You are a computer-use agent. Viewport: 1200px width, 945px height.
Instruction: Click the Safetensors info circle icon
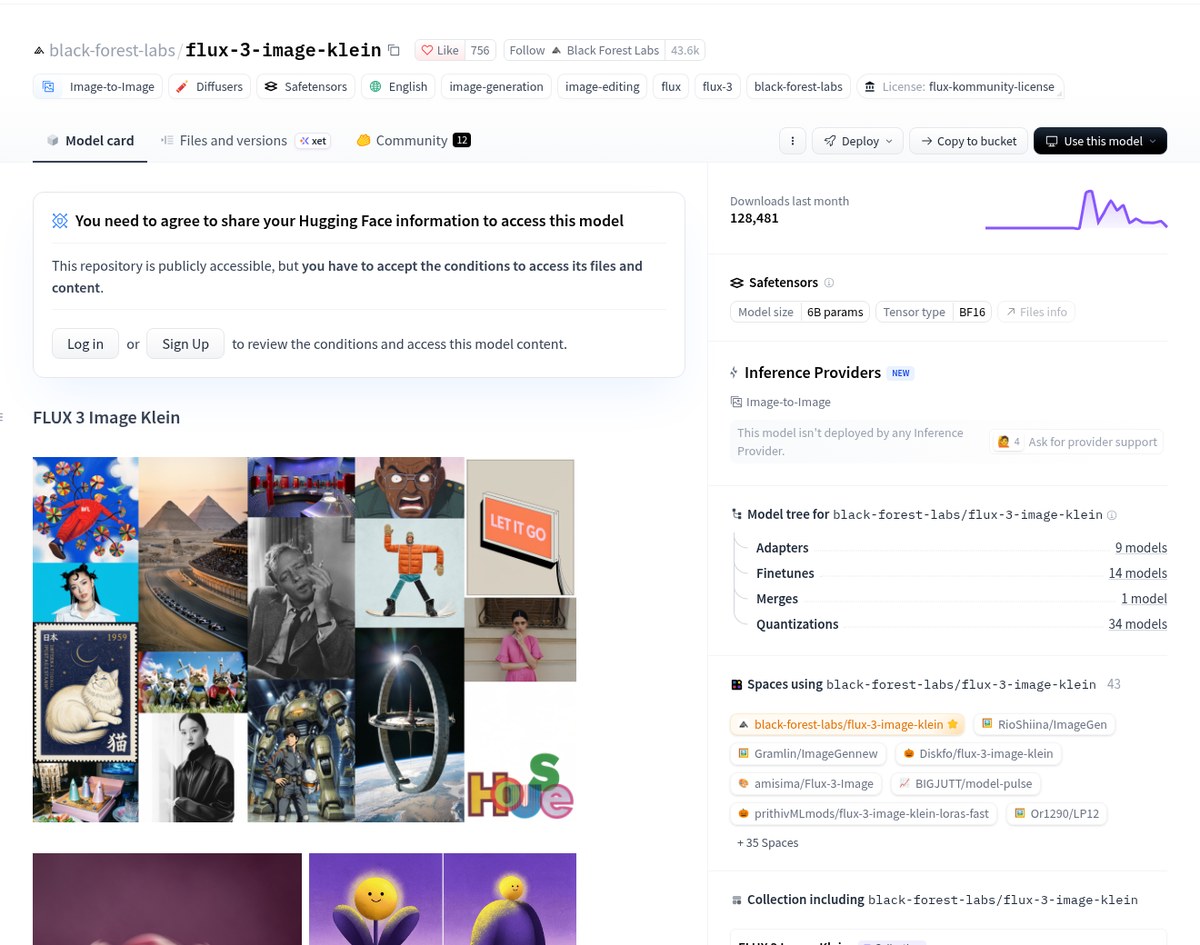pyautogui.click(x=829, y=283)
